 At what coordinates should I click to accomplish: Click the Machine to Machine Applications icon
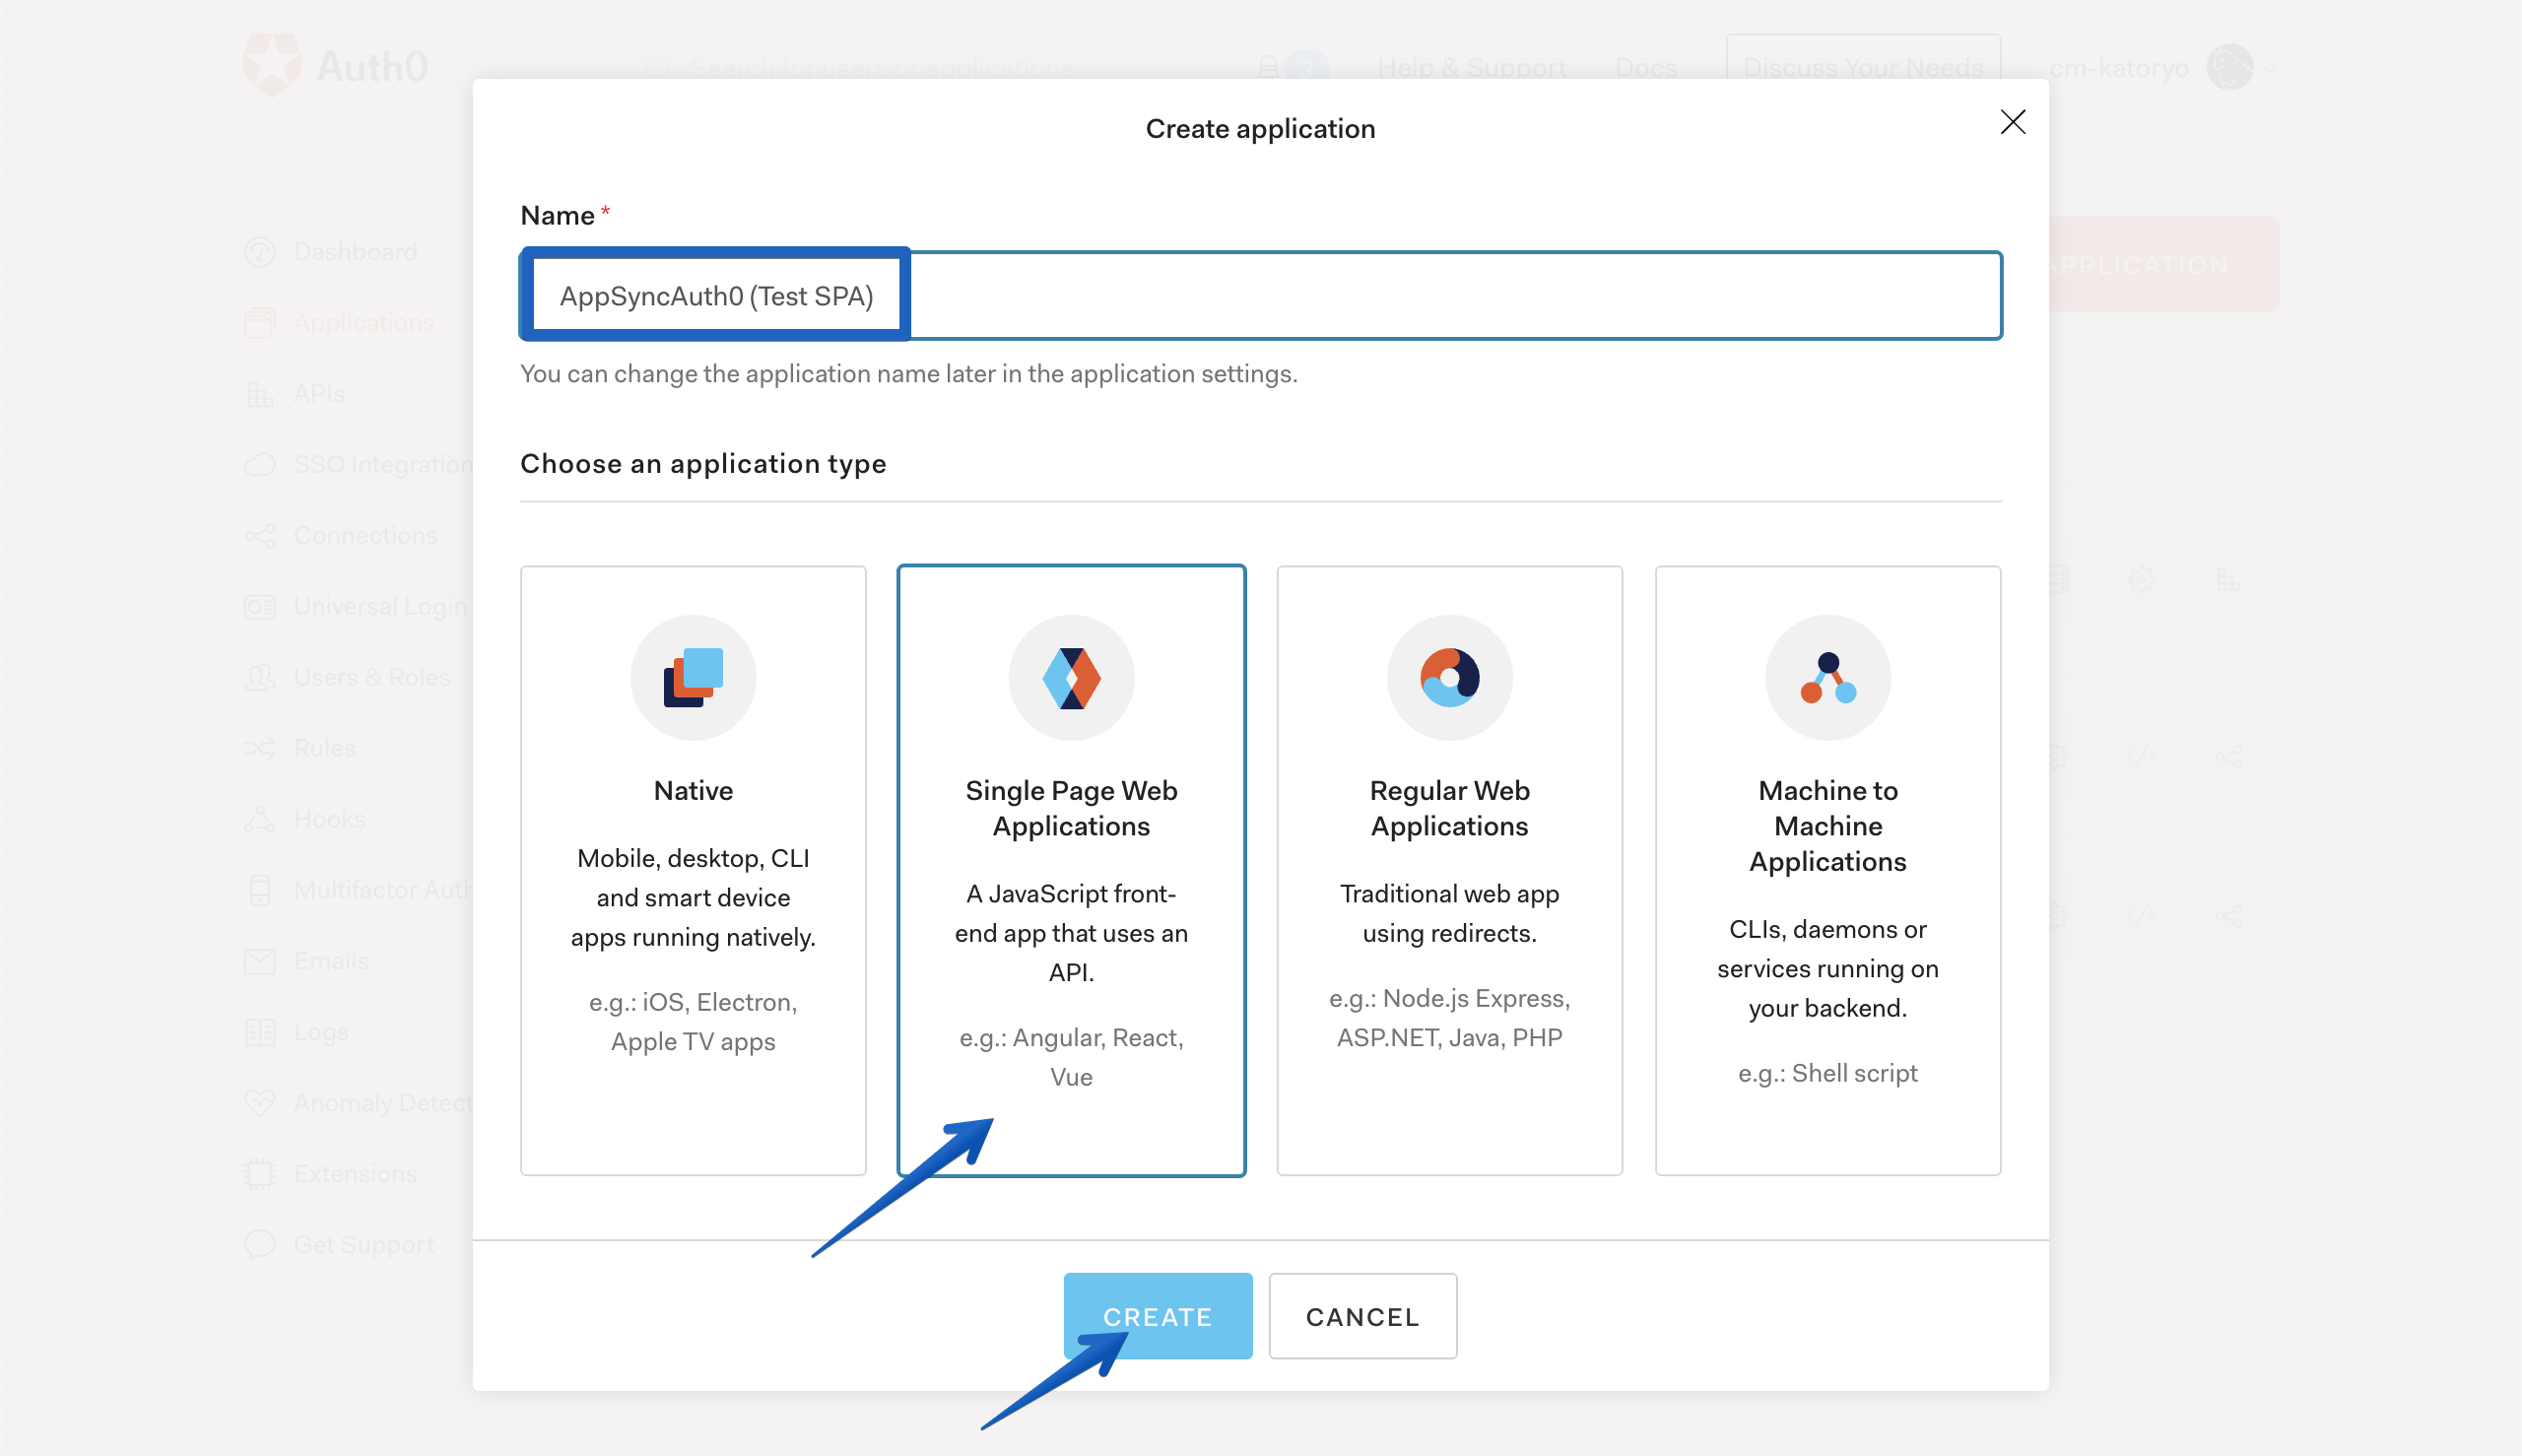pos(1827,677)
